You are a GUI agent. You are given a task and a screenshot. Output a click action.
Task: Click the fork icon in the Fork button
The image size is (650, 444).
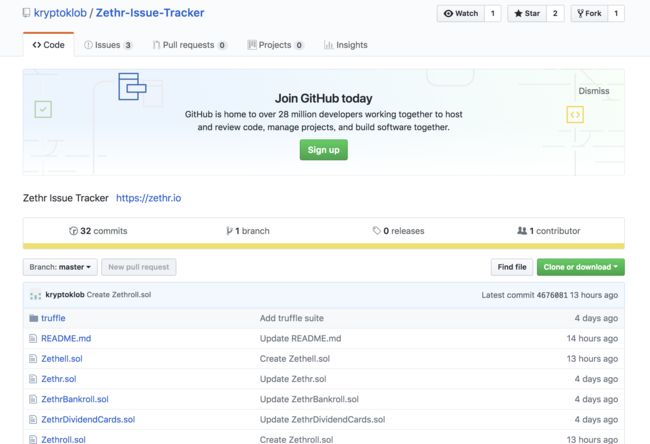pyautogui.click(x=580, y=13)
